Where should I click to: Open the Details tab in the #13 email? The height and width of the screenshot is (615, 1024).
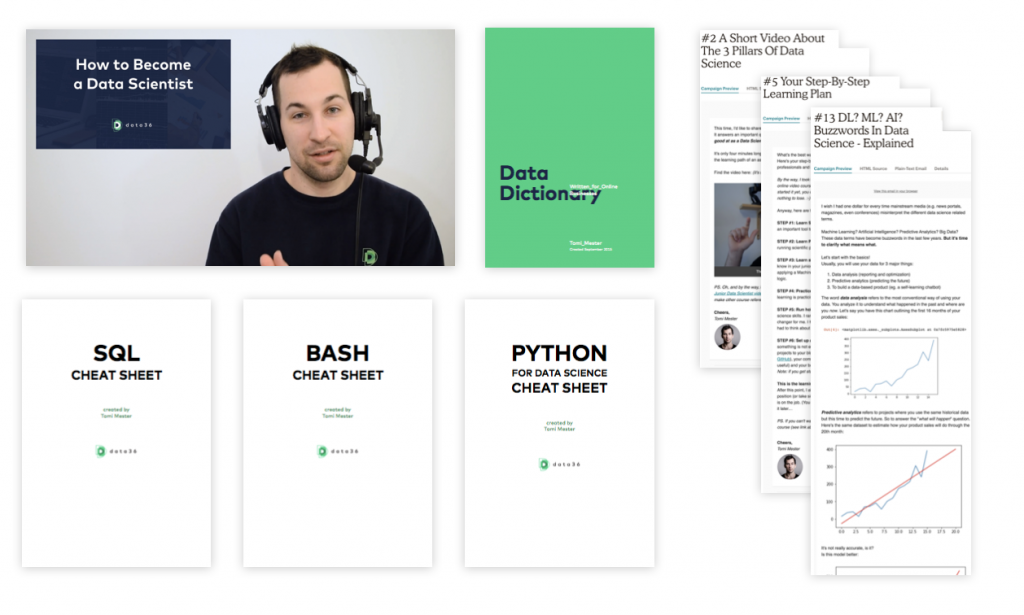coord(941,168)
